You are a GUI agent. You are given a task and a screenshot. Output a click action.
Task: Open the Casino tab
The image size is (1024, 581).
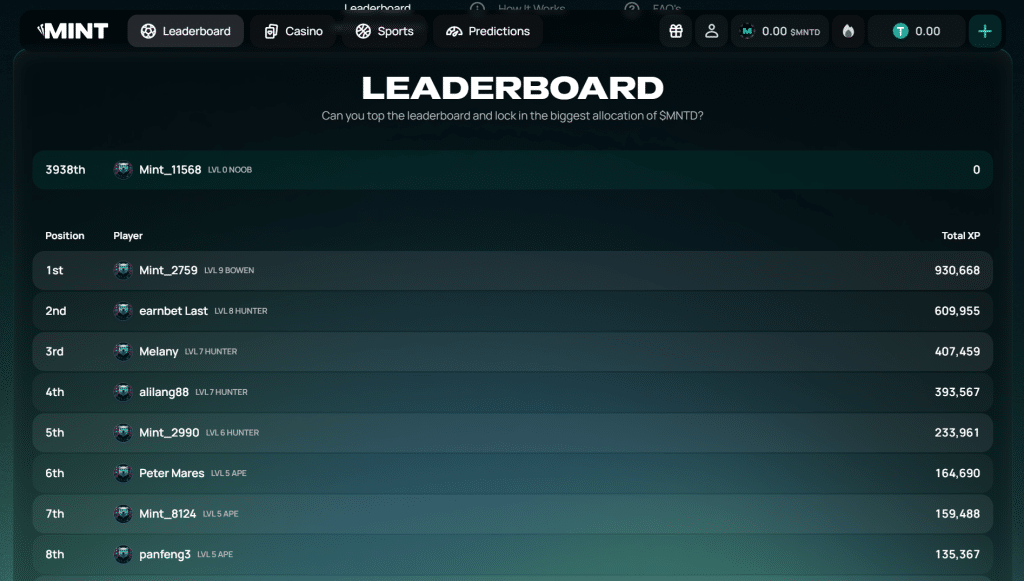(x=293, y=31)
